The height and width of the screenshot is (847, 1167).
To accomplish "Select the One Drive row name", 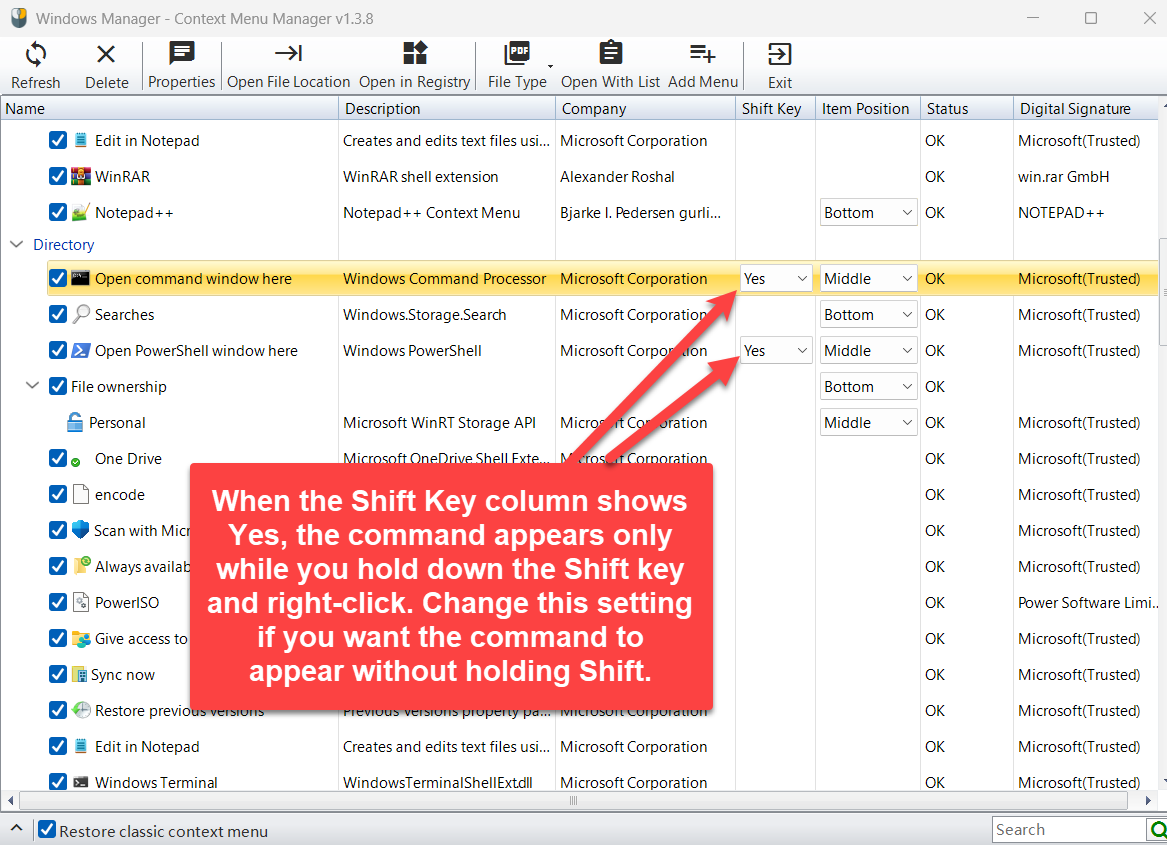I will tap(128, 458).
